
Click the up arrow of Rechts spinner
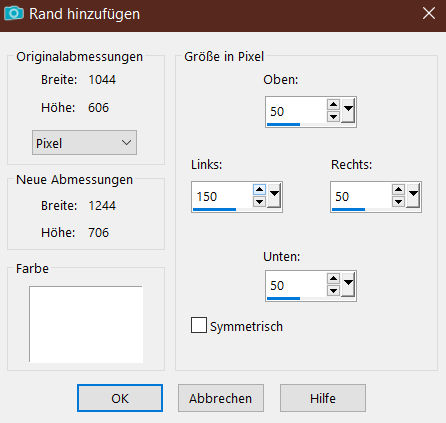398,190
